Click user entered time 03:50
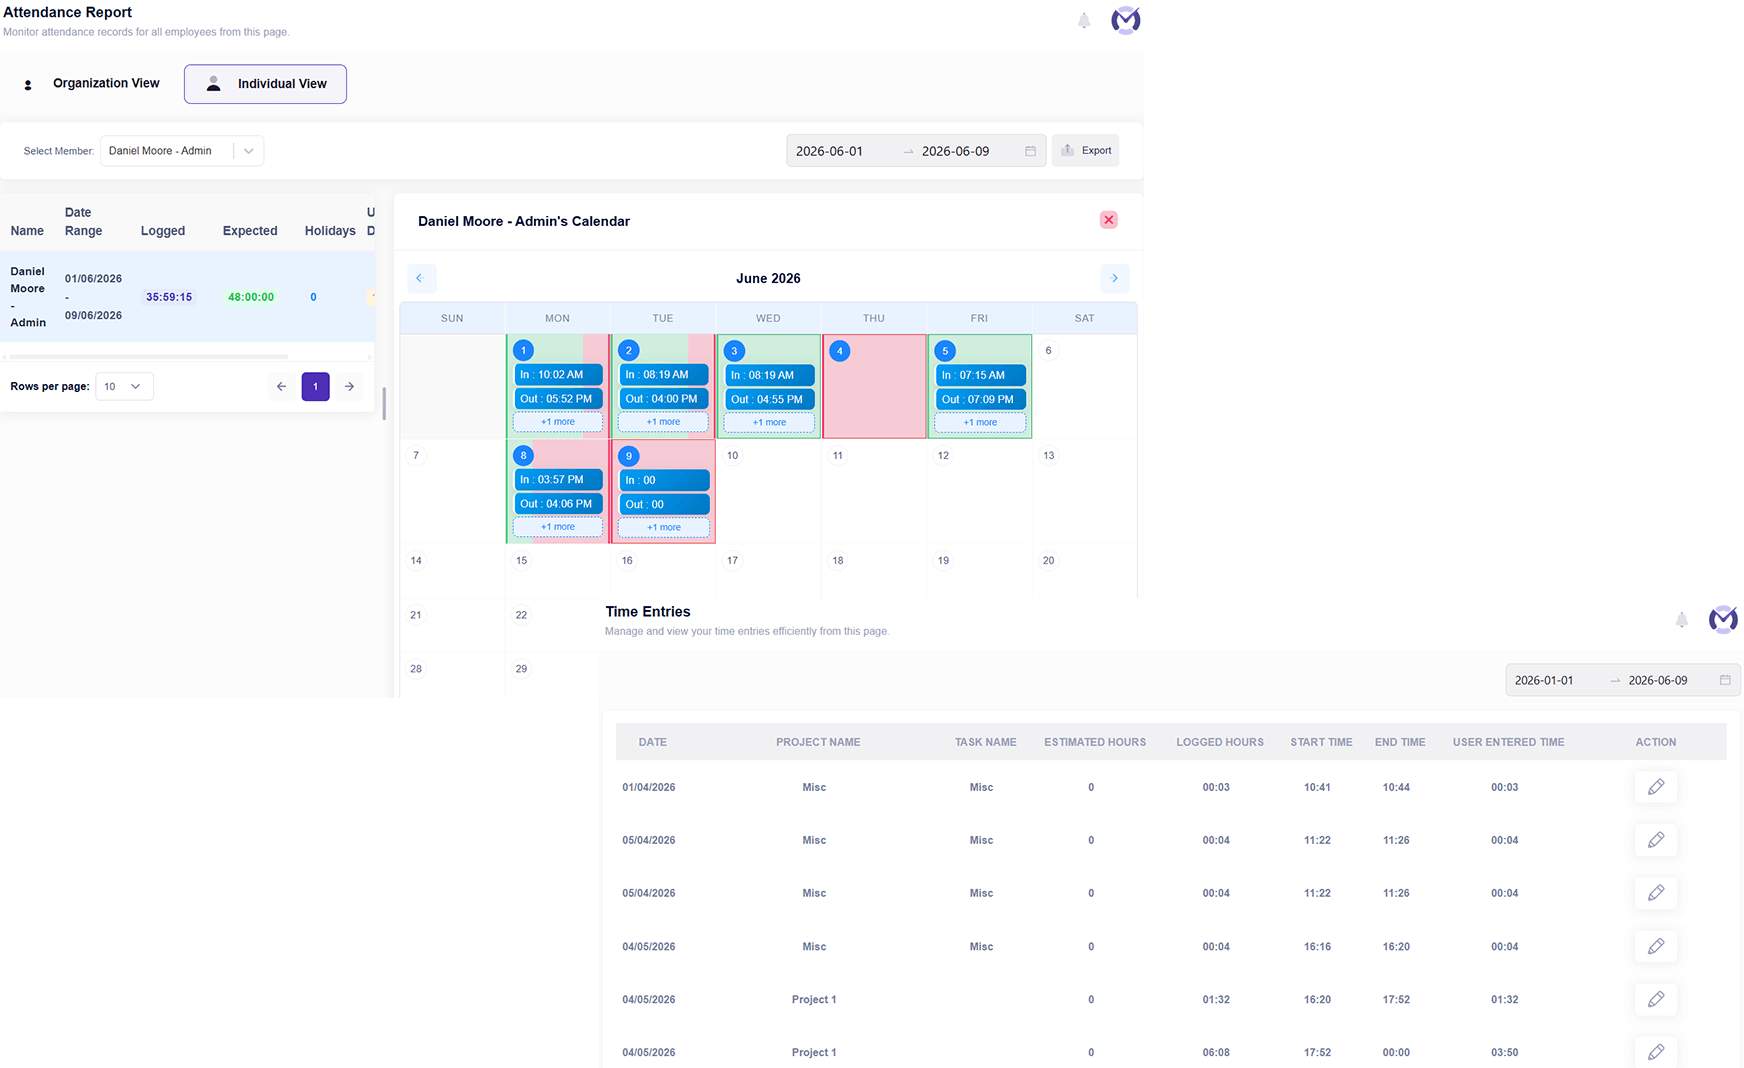The image size is (1744, 1068). pos(1504,1052)
